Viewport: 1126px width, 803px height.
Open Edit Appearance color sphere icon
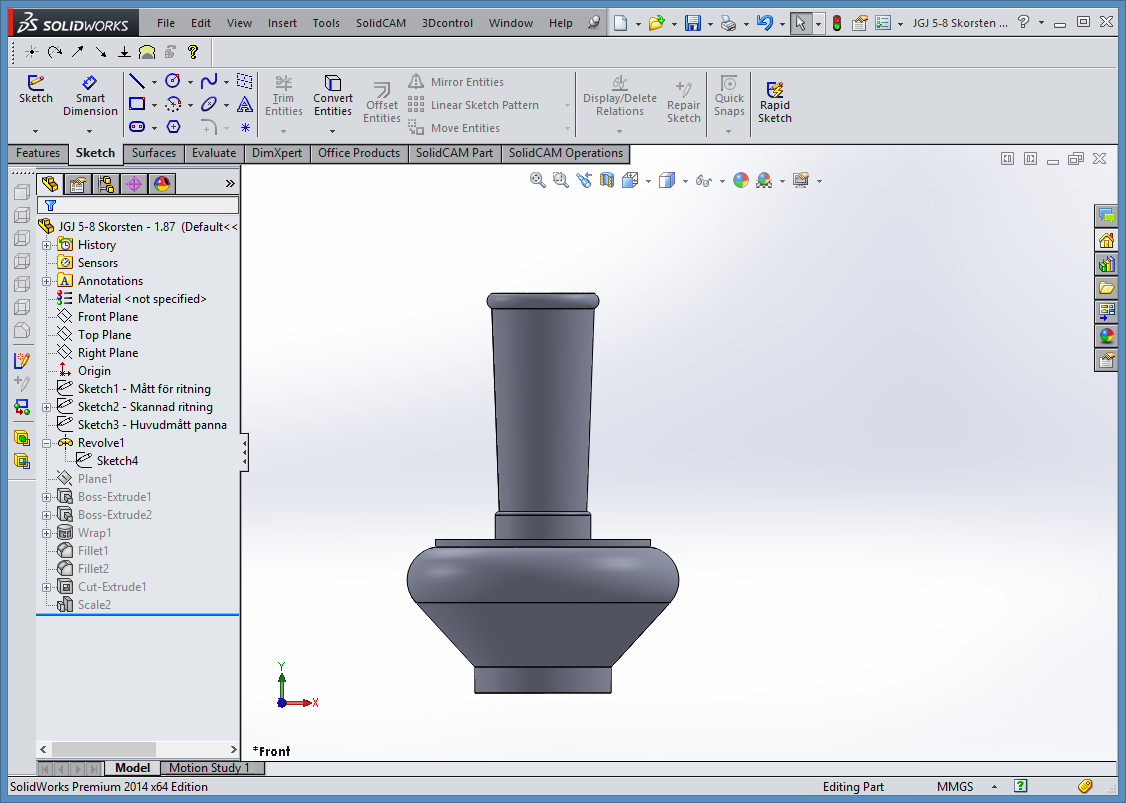(x=741, y=180)
